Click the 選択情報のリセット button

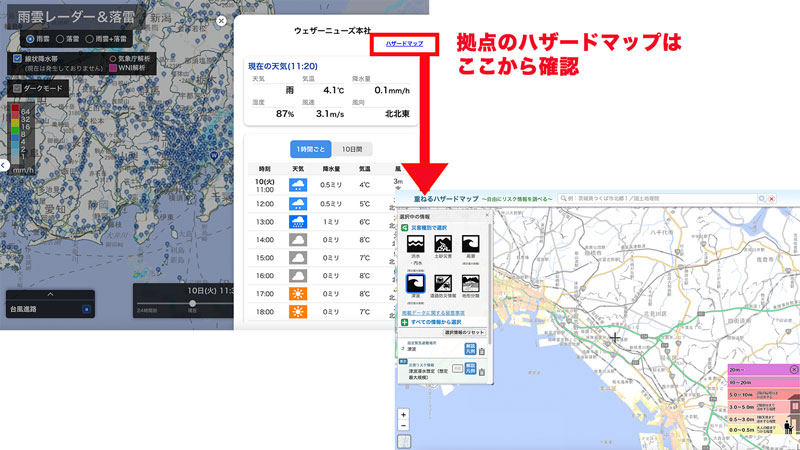pos(464,332)
